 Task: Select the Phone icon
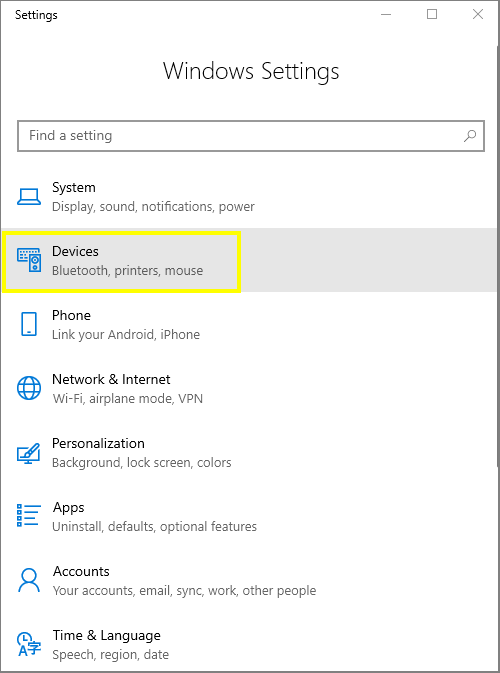point(29,324)
